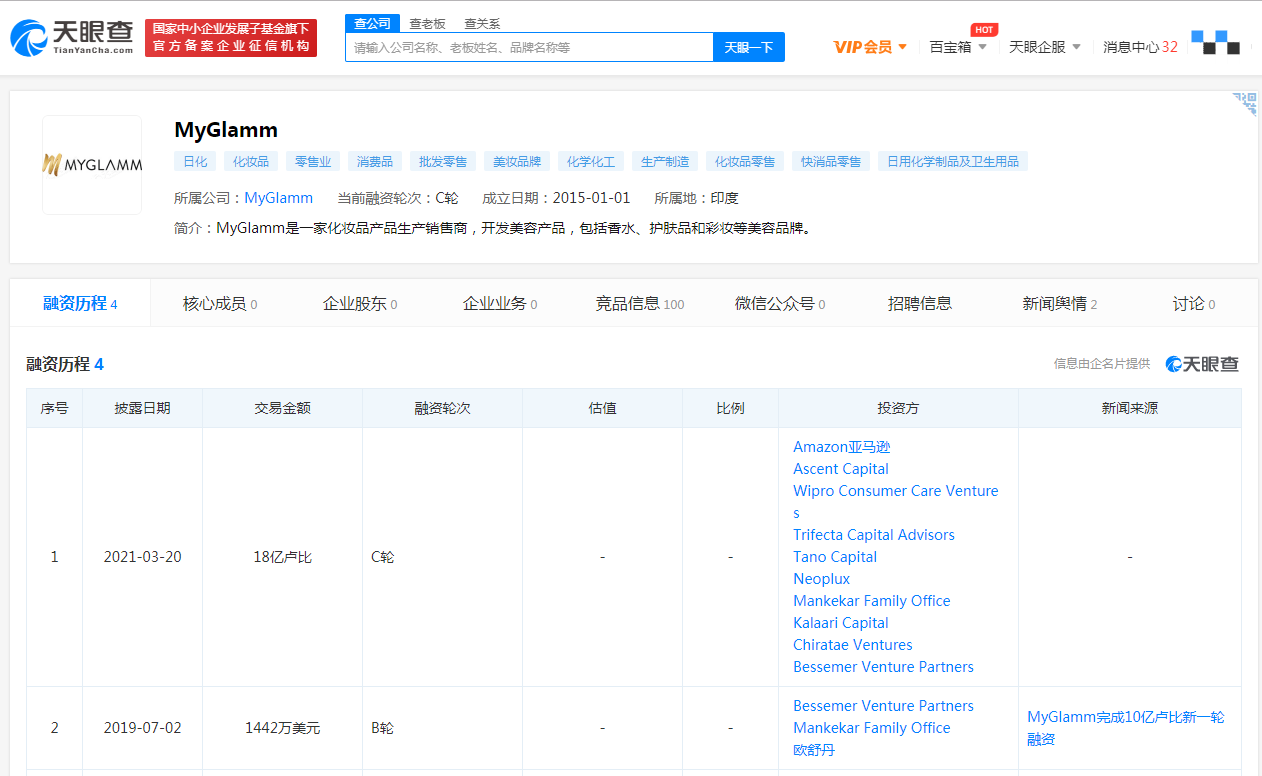Switch to the 新闻舆情 tab
1262x776 pixels.
coord(1060,303)
